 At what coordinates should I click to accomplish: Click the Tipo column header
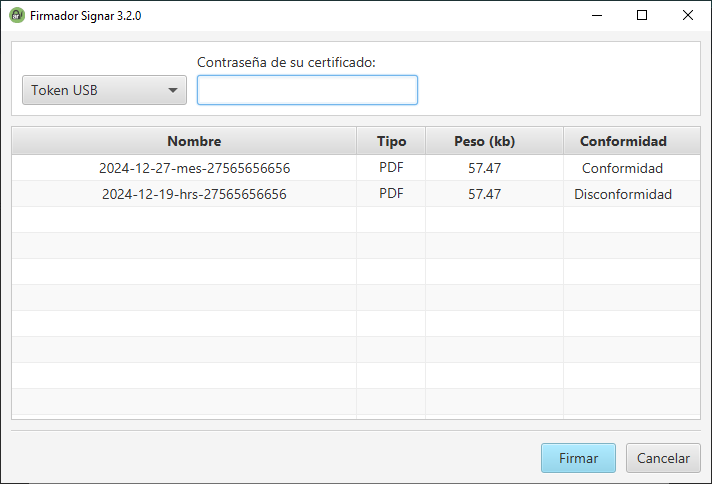point(391,141)
